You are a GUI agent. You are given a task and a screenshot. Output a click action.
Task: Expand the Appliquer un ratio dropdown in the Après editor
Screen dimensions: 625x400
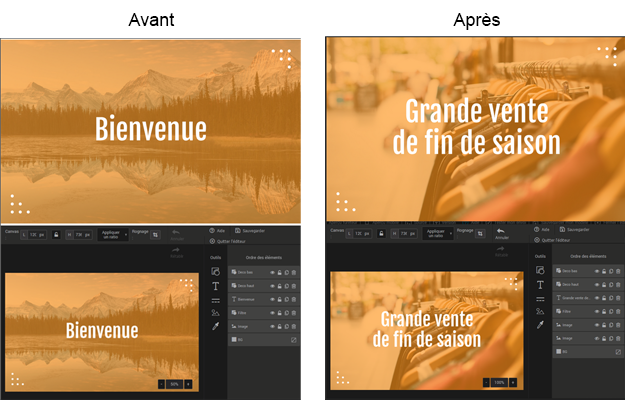(x=436, y=233)
